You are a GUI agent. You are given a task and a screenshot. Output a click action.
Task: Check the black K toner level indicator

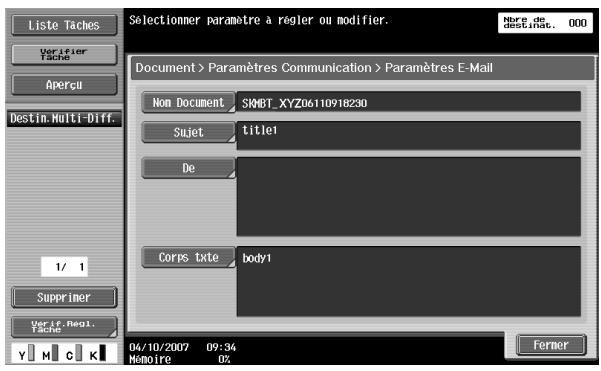(x=98, y=353)
